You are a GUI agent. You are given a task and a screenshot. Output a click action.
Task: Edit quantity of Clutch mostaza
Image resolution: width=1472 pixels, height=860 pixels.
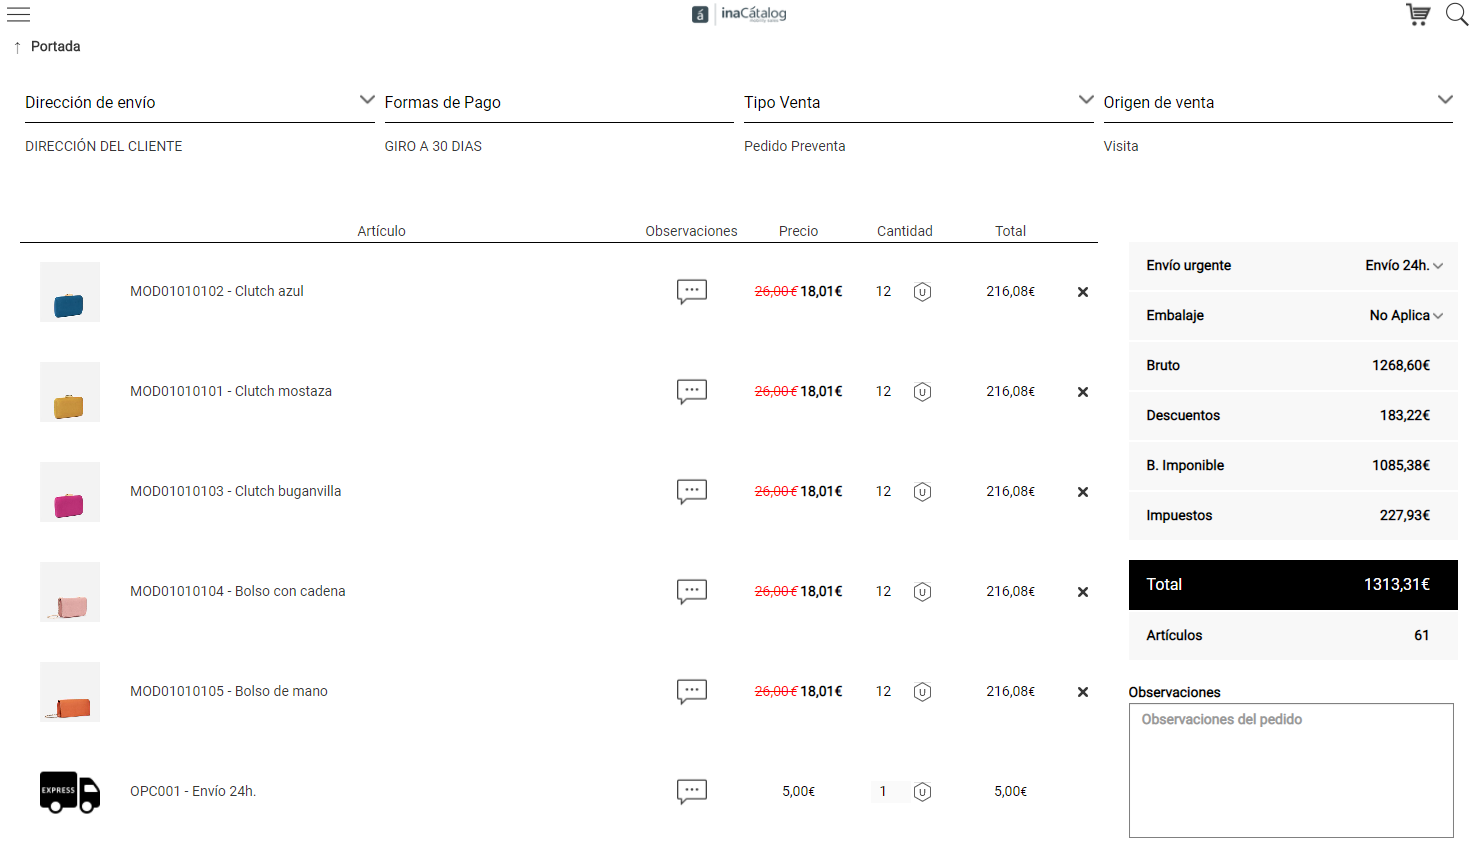click(x=884, y=391)
